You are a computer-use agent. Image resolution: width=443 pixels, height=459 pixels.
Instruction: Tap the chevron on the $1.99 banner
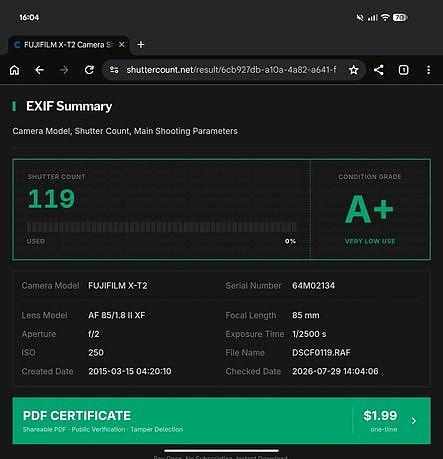coord(414,421)
